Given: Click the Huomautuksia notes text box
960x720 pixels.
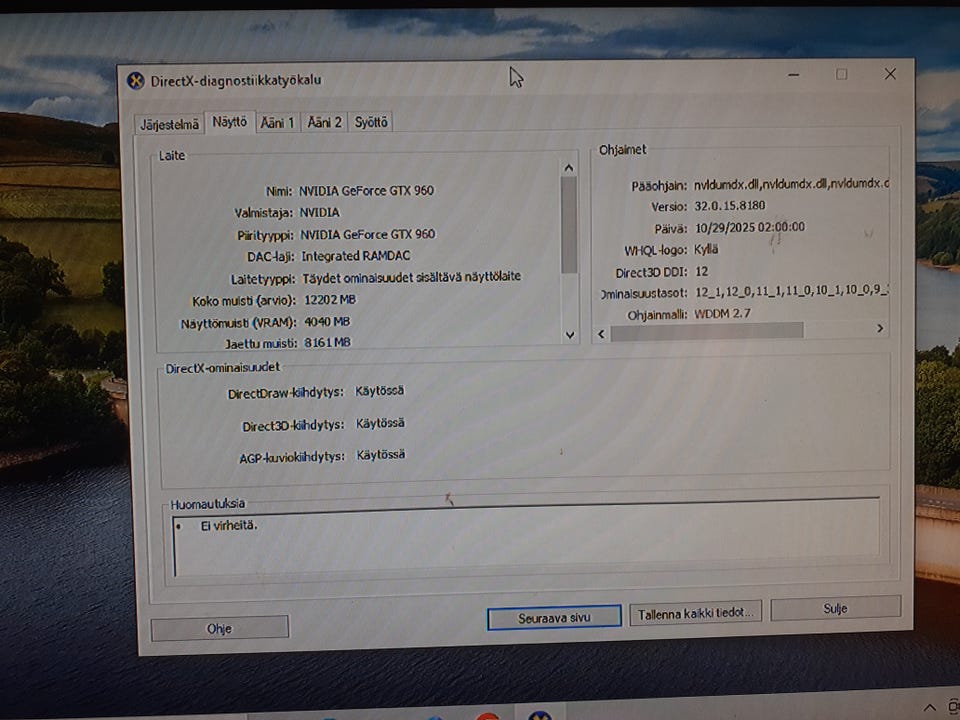Looking at the screenshot, I should [x=527, y=539].
